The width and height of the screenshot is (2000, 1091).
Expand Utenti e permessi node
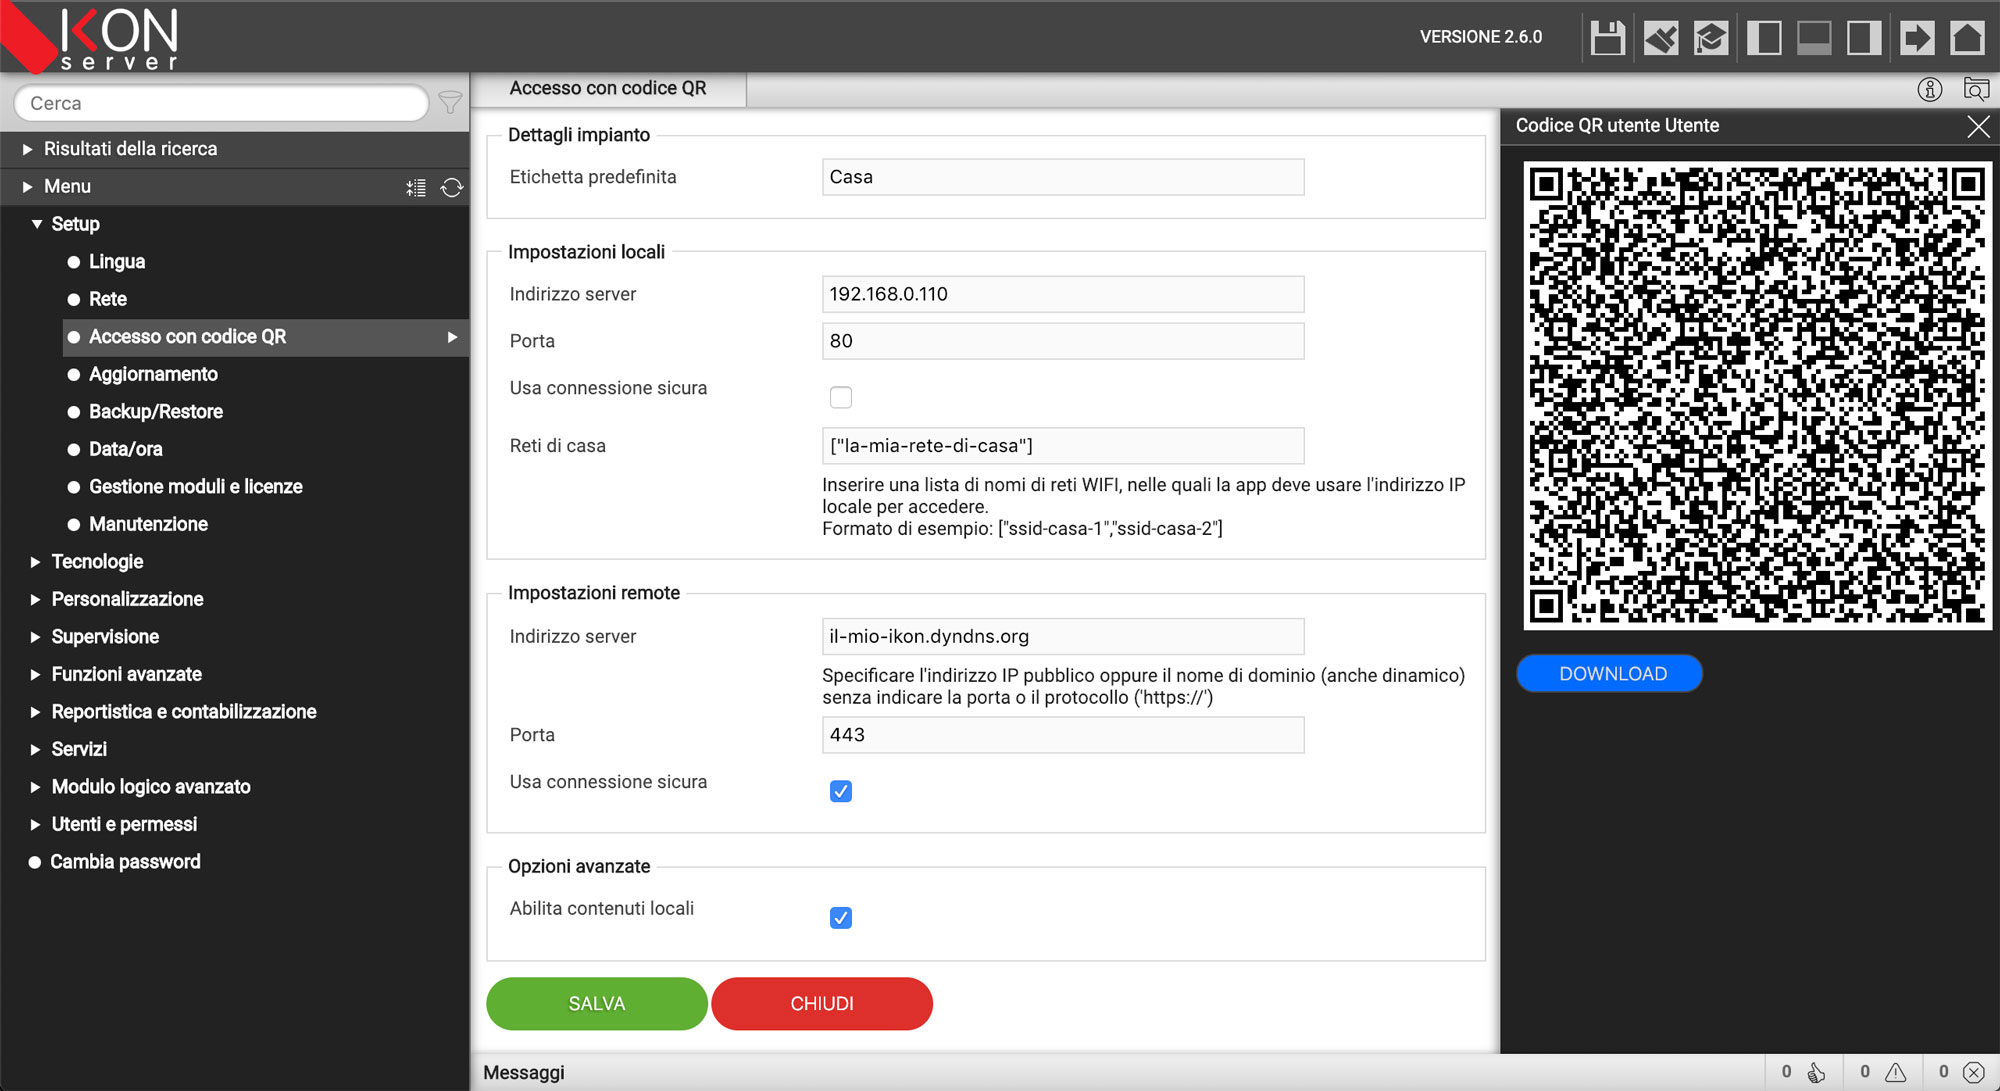tap(35, 824)
